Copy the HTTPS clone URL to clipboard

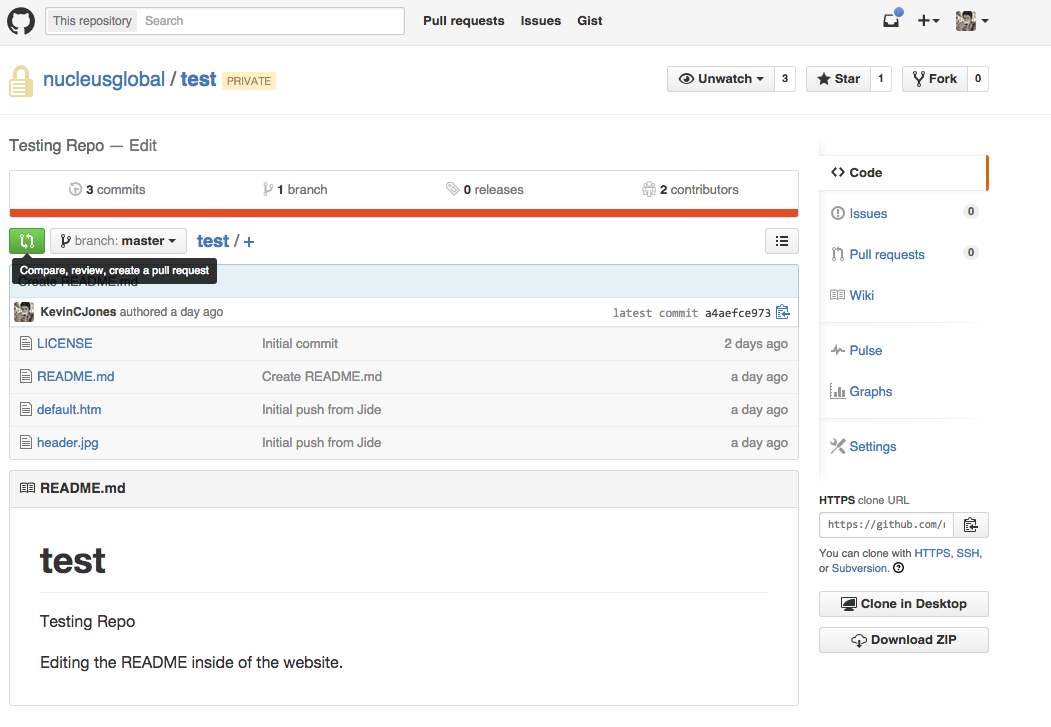coord(971,525)
